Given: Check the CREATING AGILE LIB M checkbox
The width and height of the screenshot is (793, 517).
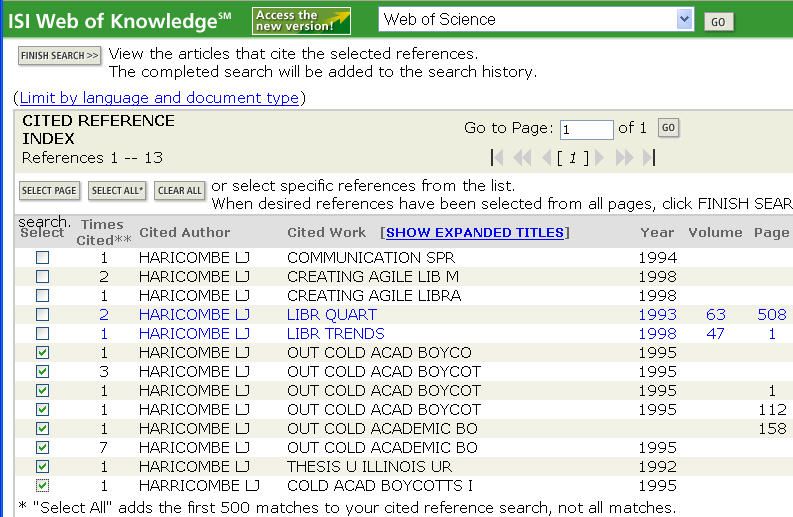Looking at the screenshot, I should point(42,277).
